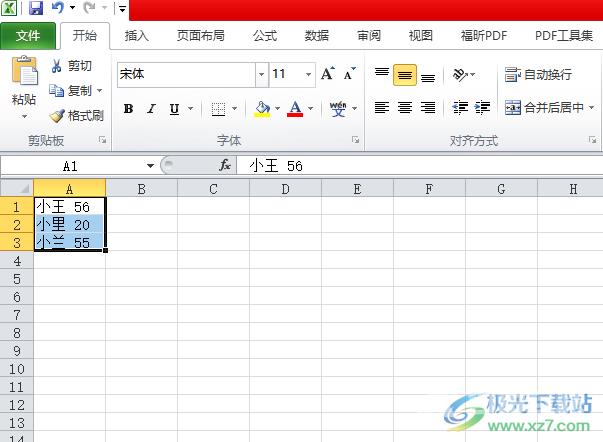The image size is (603, 442).
Task: Open the 剪贴板 pane launcher
Action: (x=102, y=140)
